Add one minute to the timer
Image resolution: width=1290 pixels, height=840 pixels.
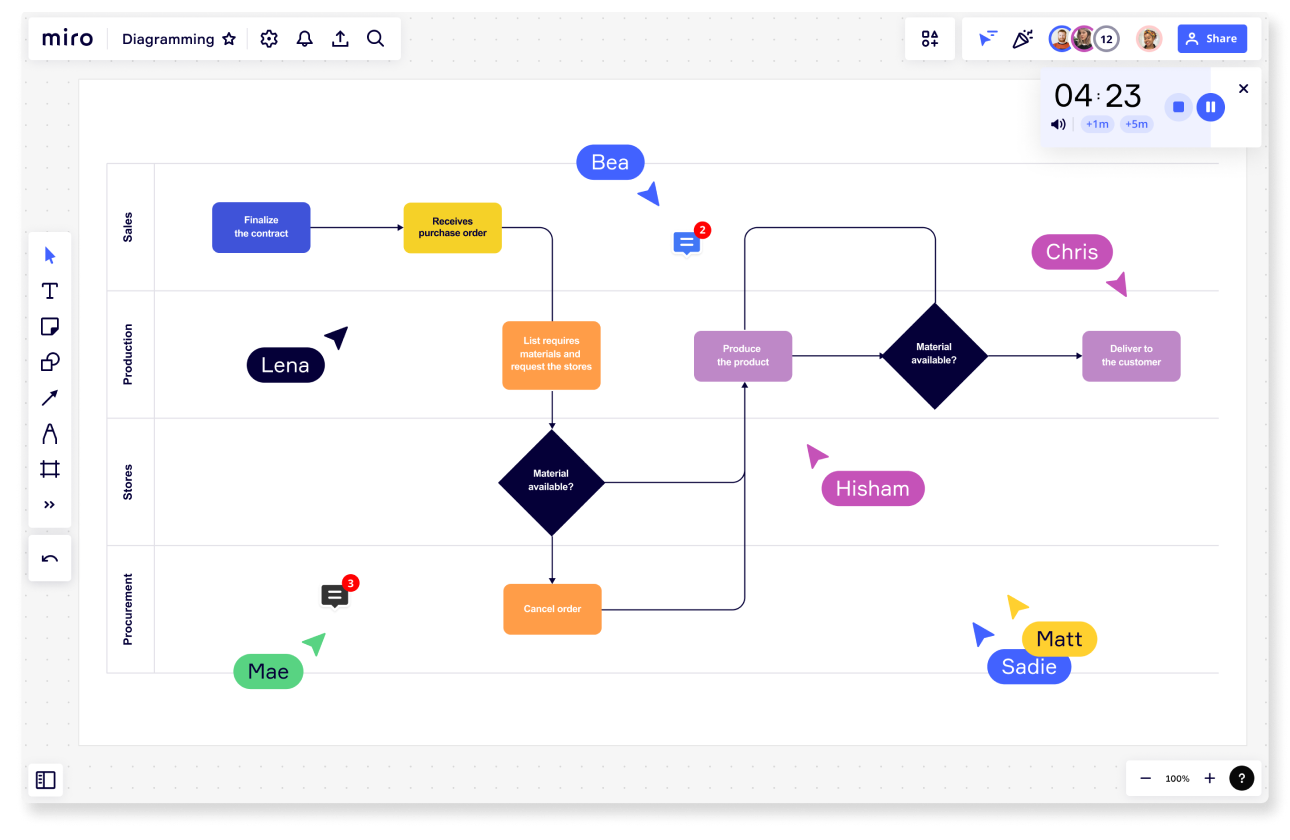1097,124
